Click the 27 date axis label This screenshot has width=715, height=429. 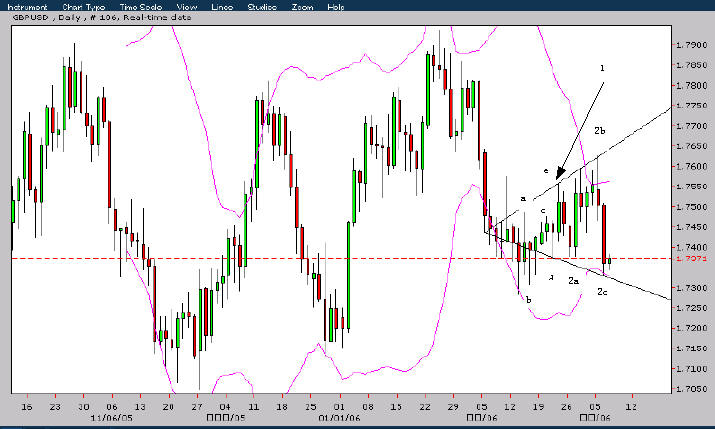[197, 407]
